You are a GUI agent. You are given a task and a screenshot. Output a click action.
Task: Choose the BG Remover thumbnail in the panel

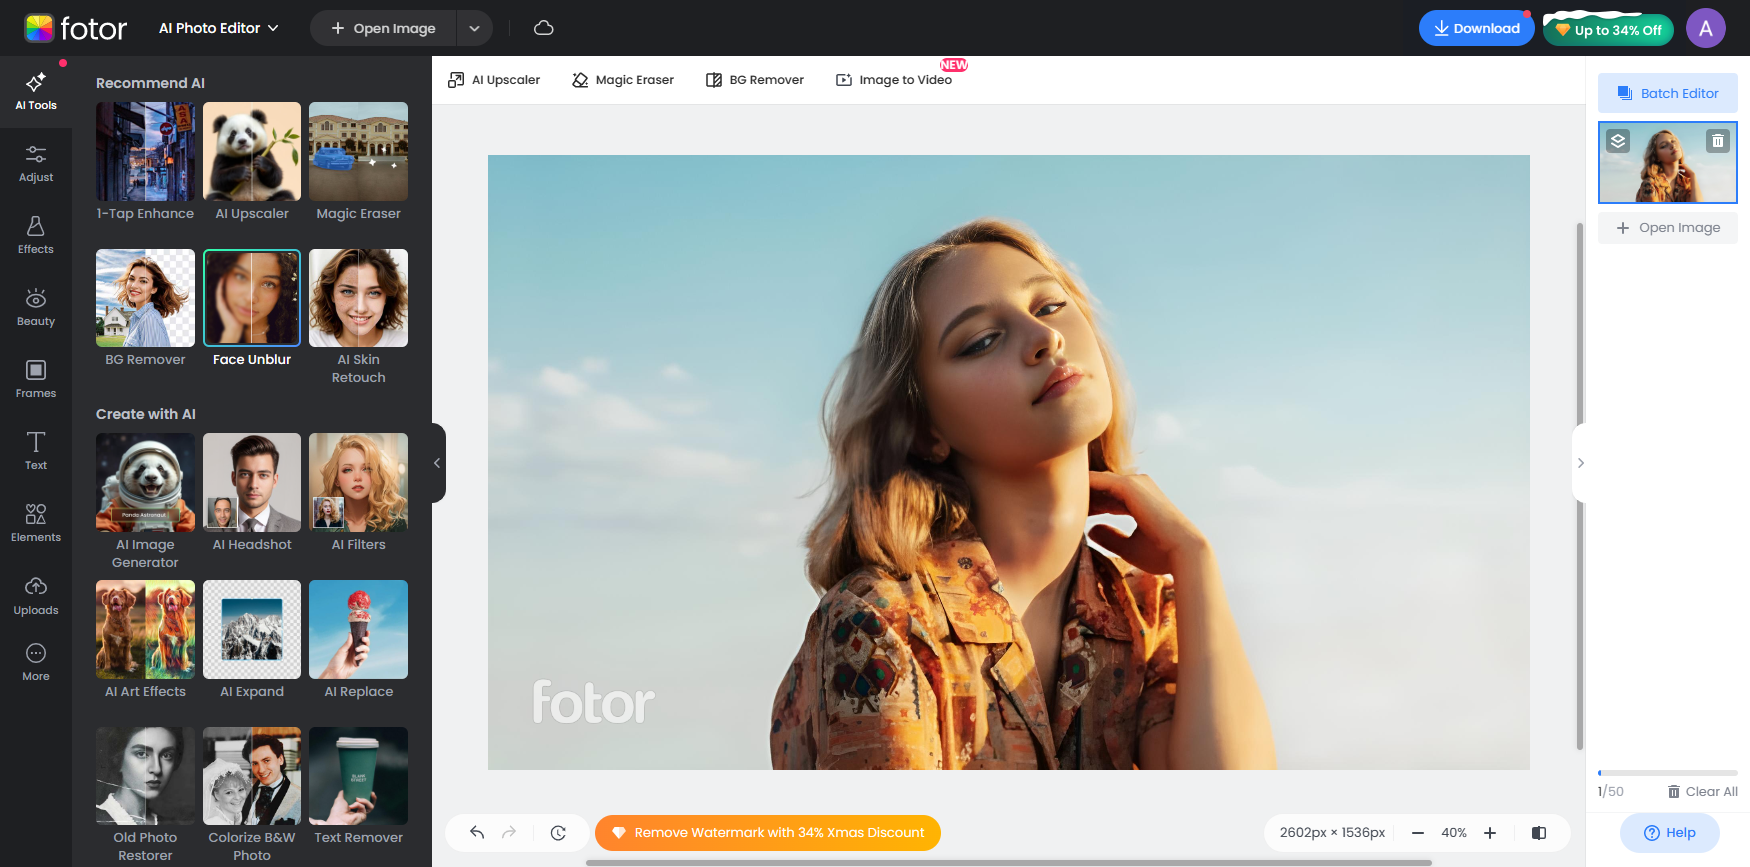tap(145, 298)
